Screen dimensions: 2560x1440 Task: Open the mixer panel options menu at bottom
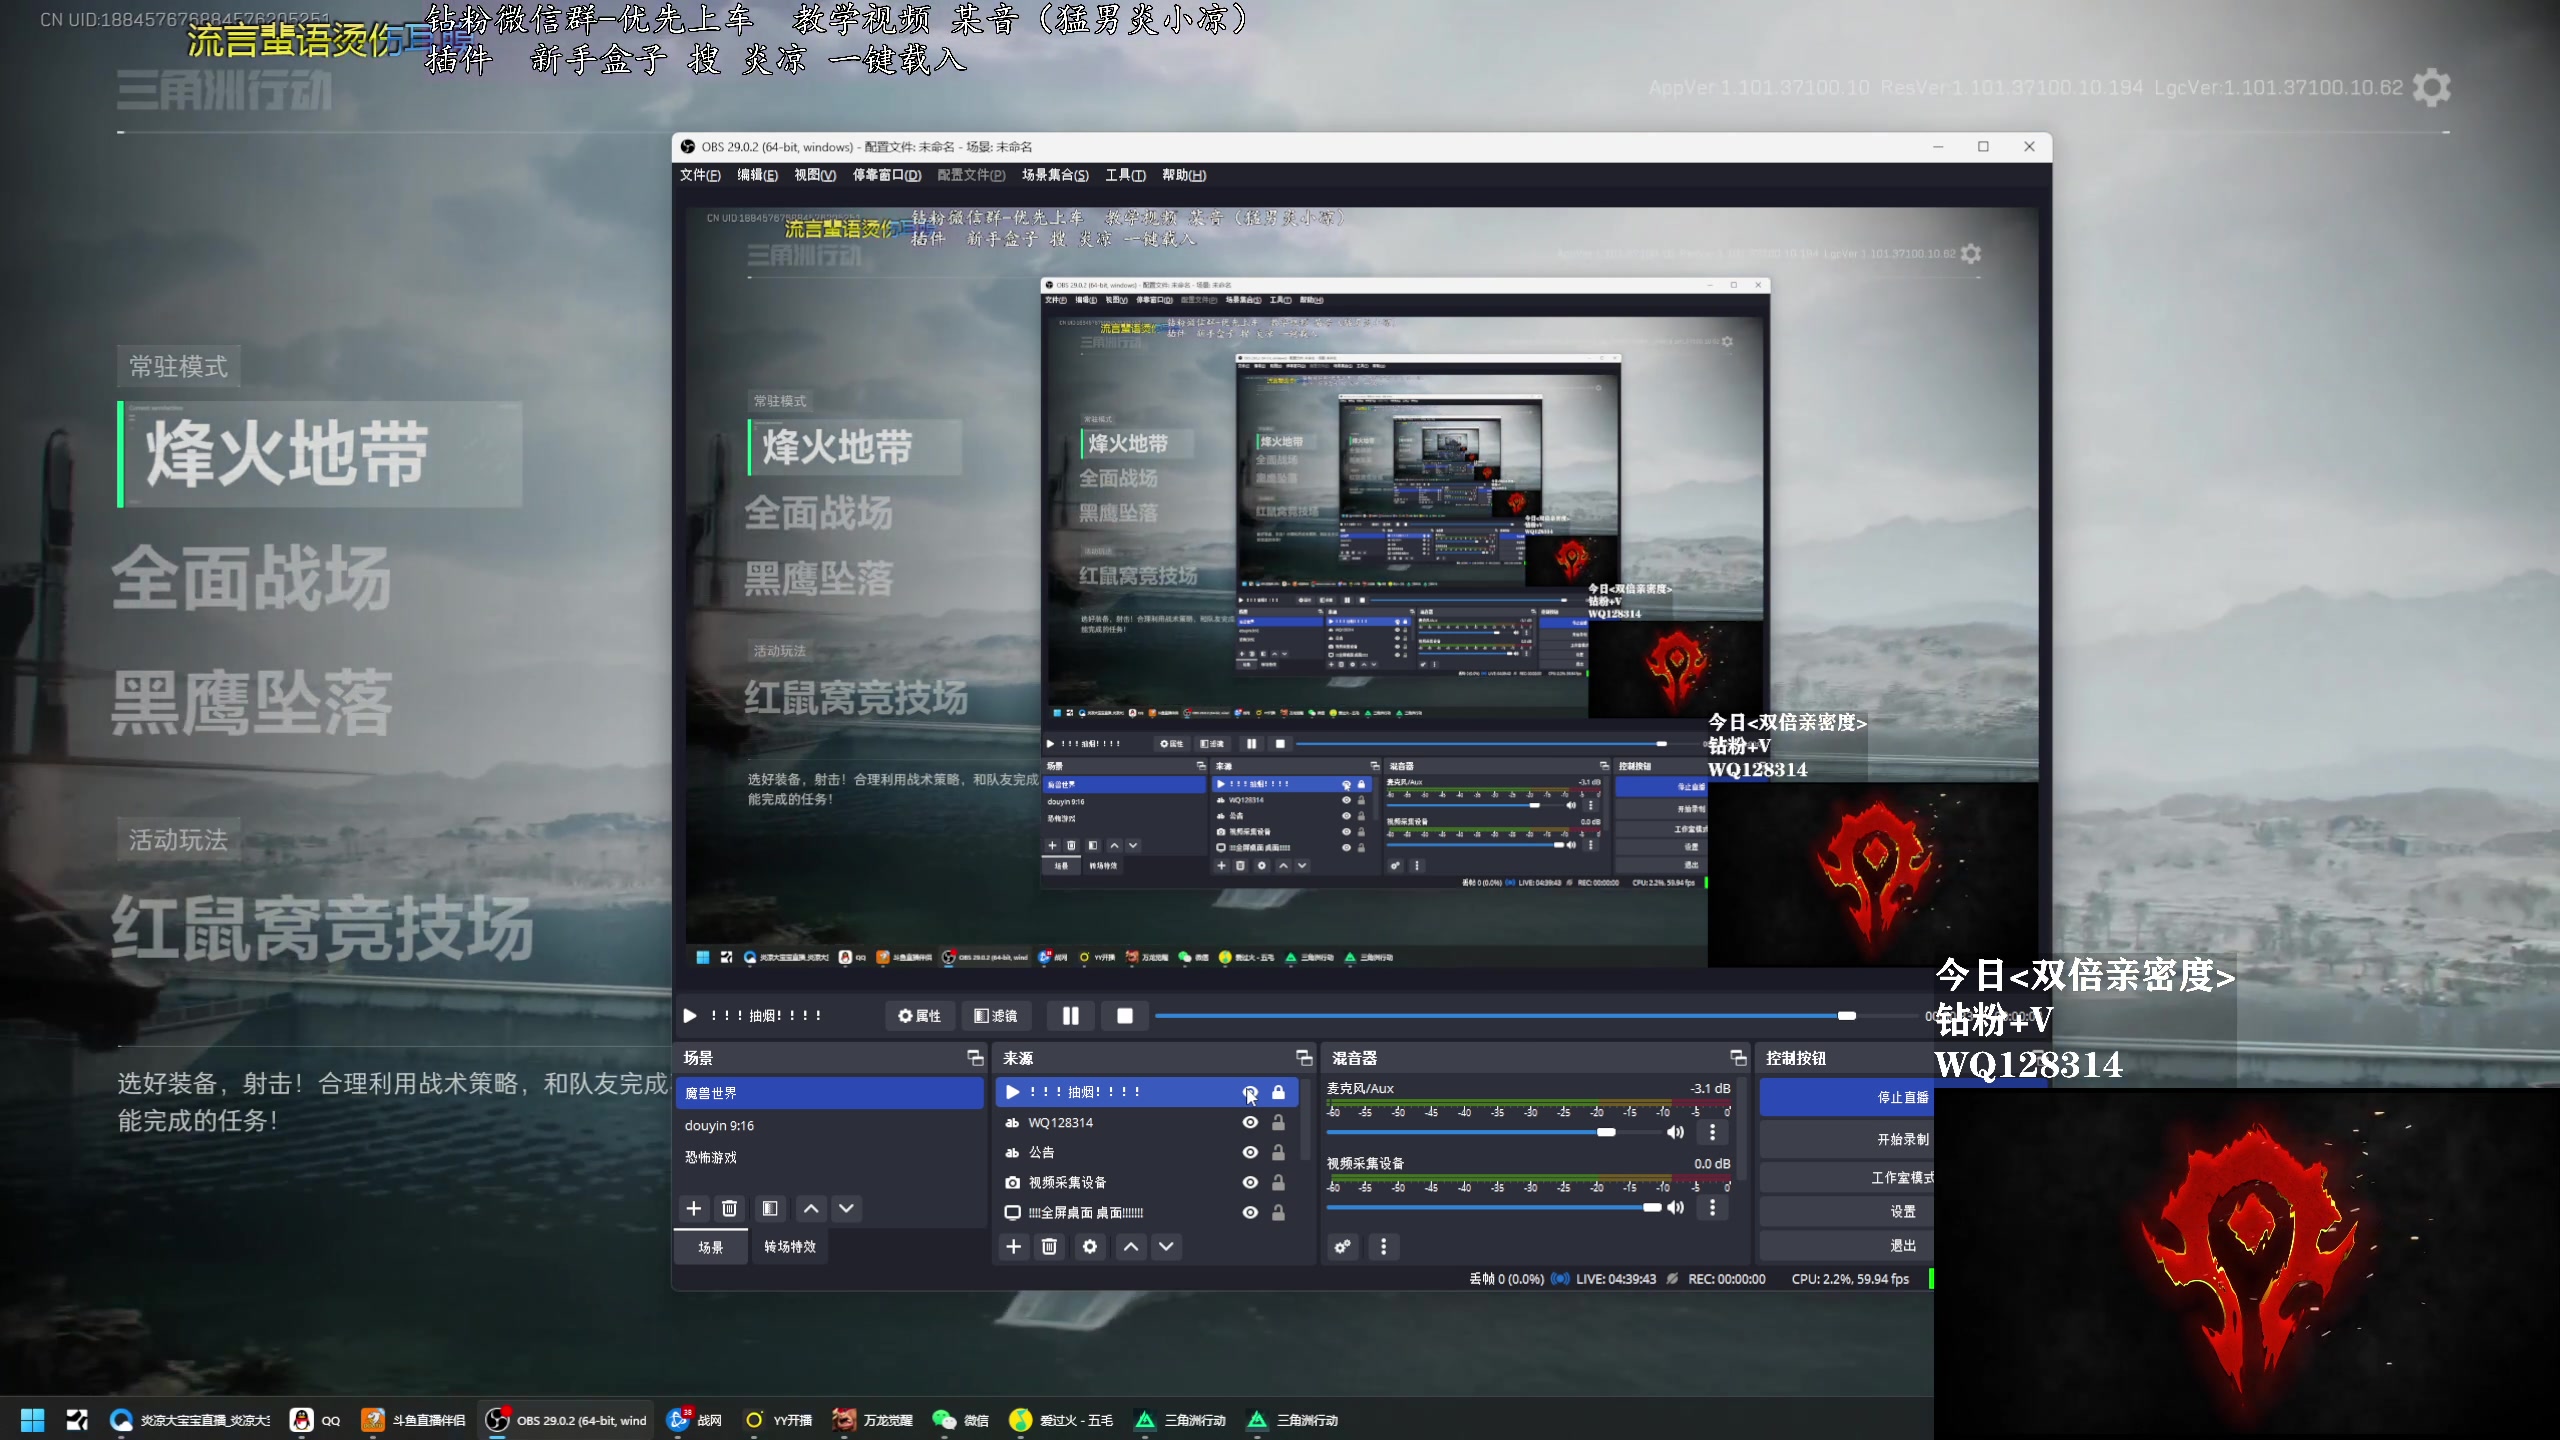(x=1384, y=1246)
